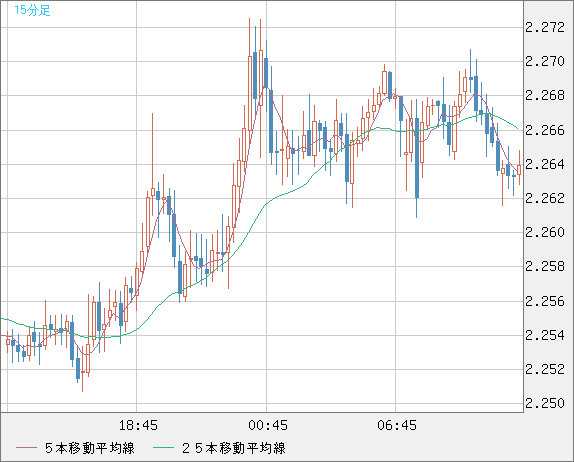This screenshot has width=574, height=462.
Task: Click the 2.250 price axis label
Action: point(545,403)
